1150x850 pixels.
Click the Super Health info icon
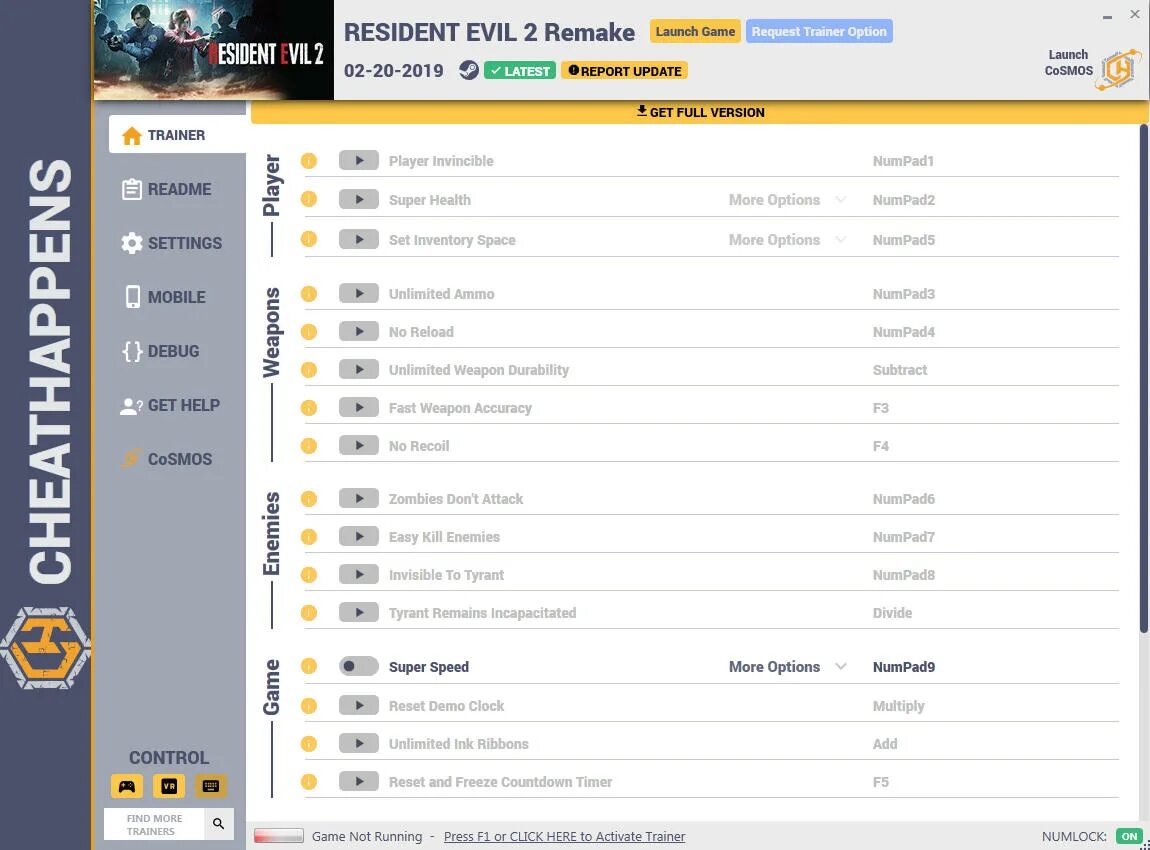click(309, 199)
